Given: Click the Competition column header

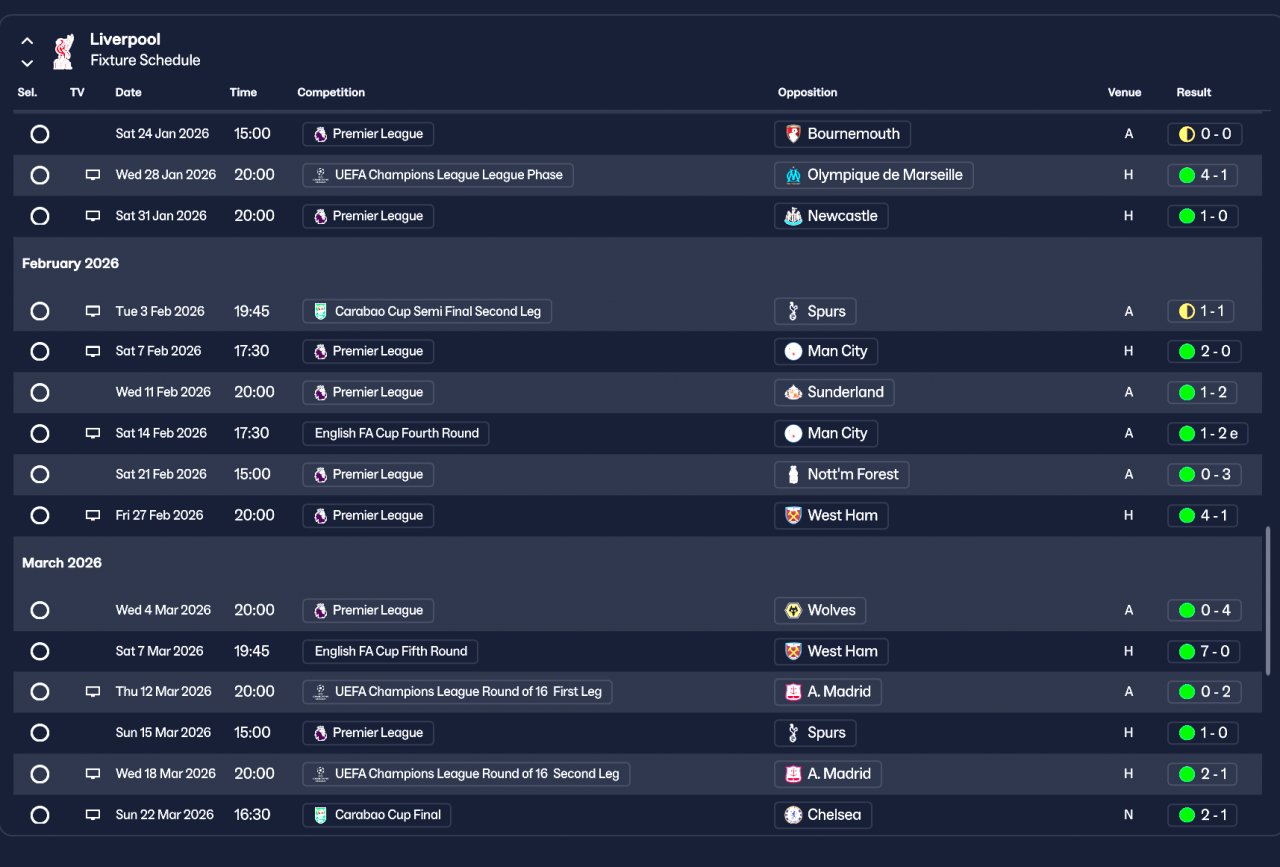Looking at the screenshot, I should pos(331,92).
